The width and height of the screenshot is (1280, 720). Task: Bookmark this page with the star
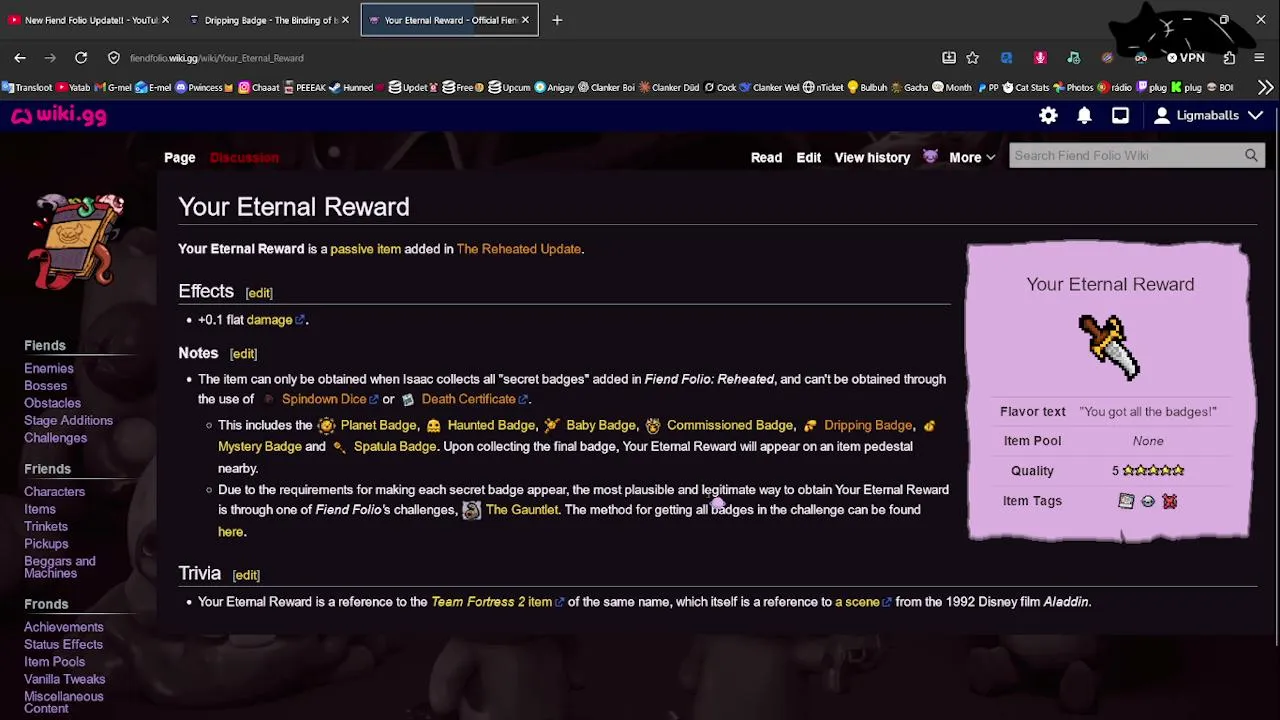[x=972, y=58]
